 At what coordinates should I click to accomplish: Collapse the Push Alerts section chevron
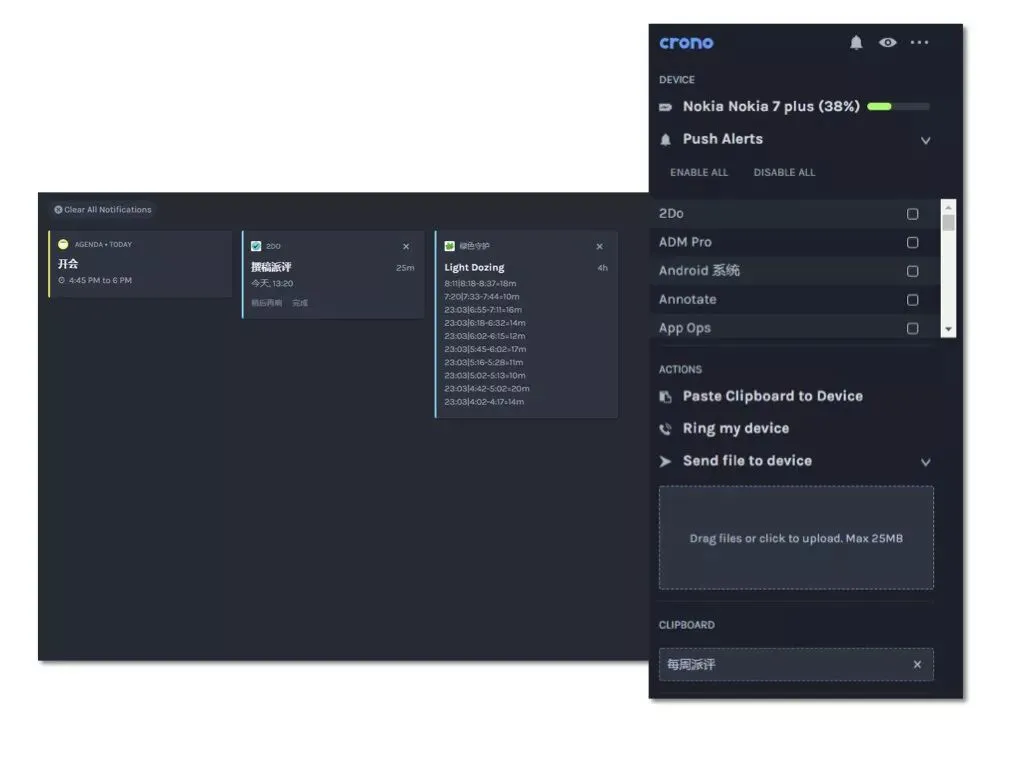(x=925, y=140)
